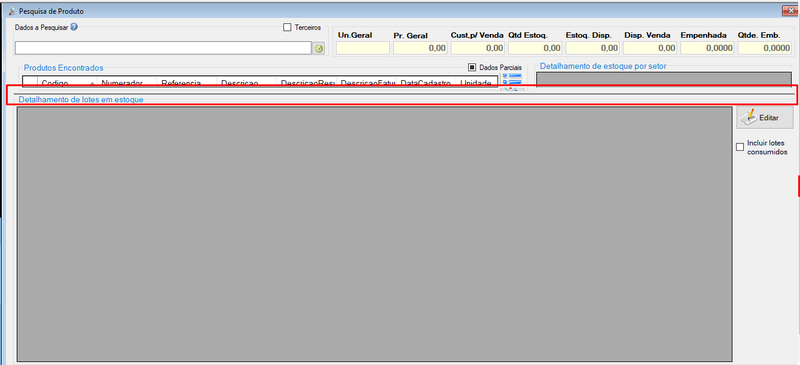Check Incluir lotes consumidos

click(x=740, y=148)
